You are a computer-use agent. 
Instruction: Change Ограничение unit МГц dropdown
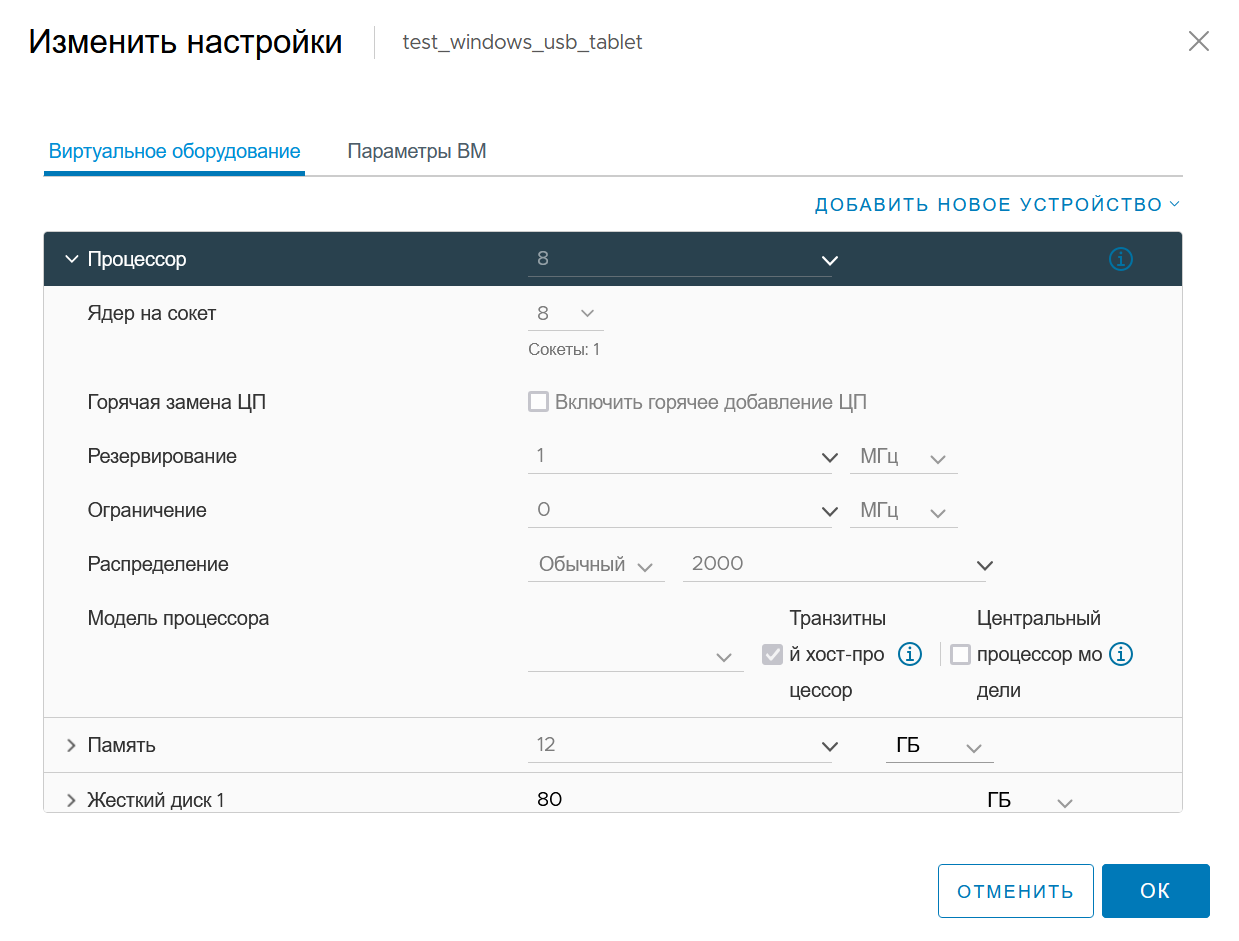click(904, 511)
